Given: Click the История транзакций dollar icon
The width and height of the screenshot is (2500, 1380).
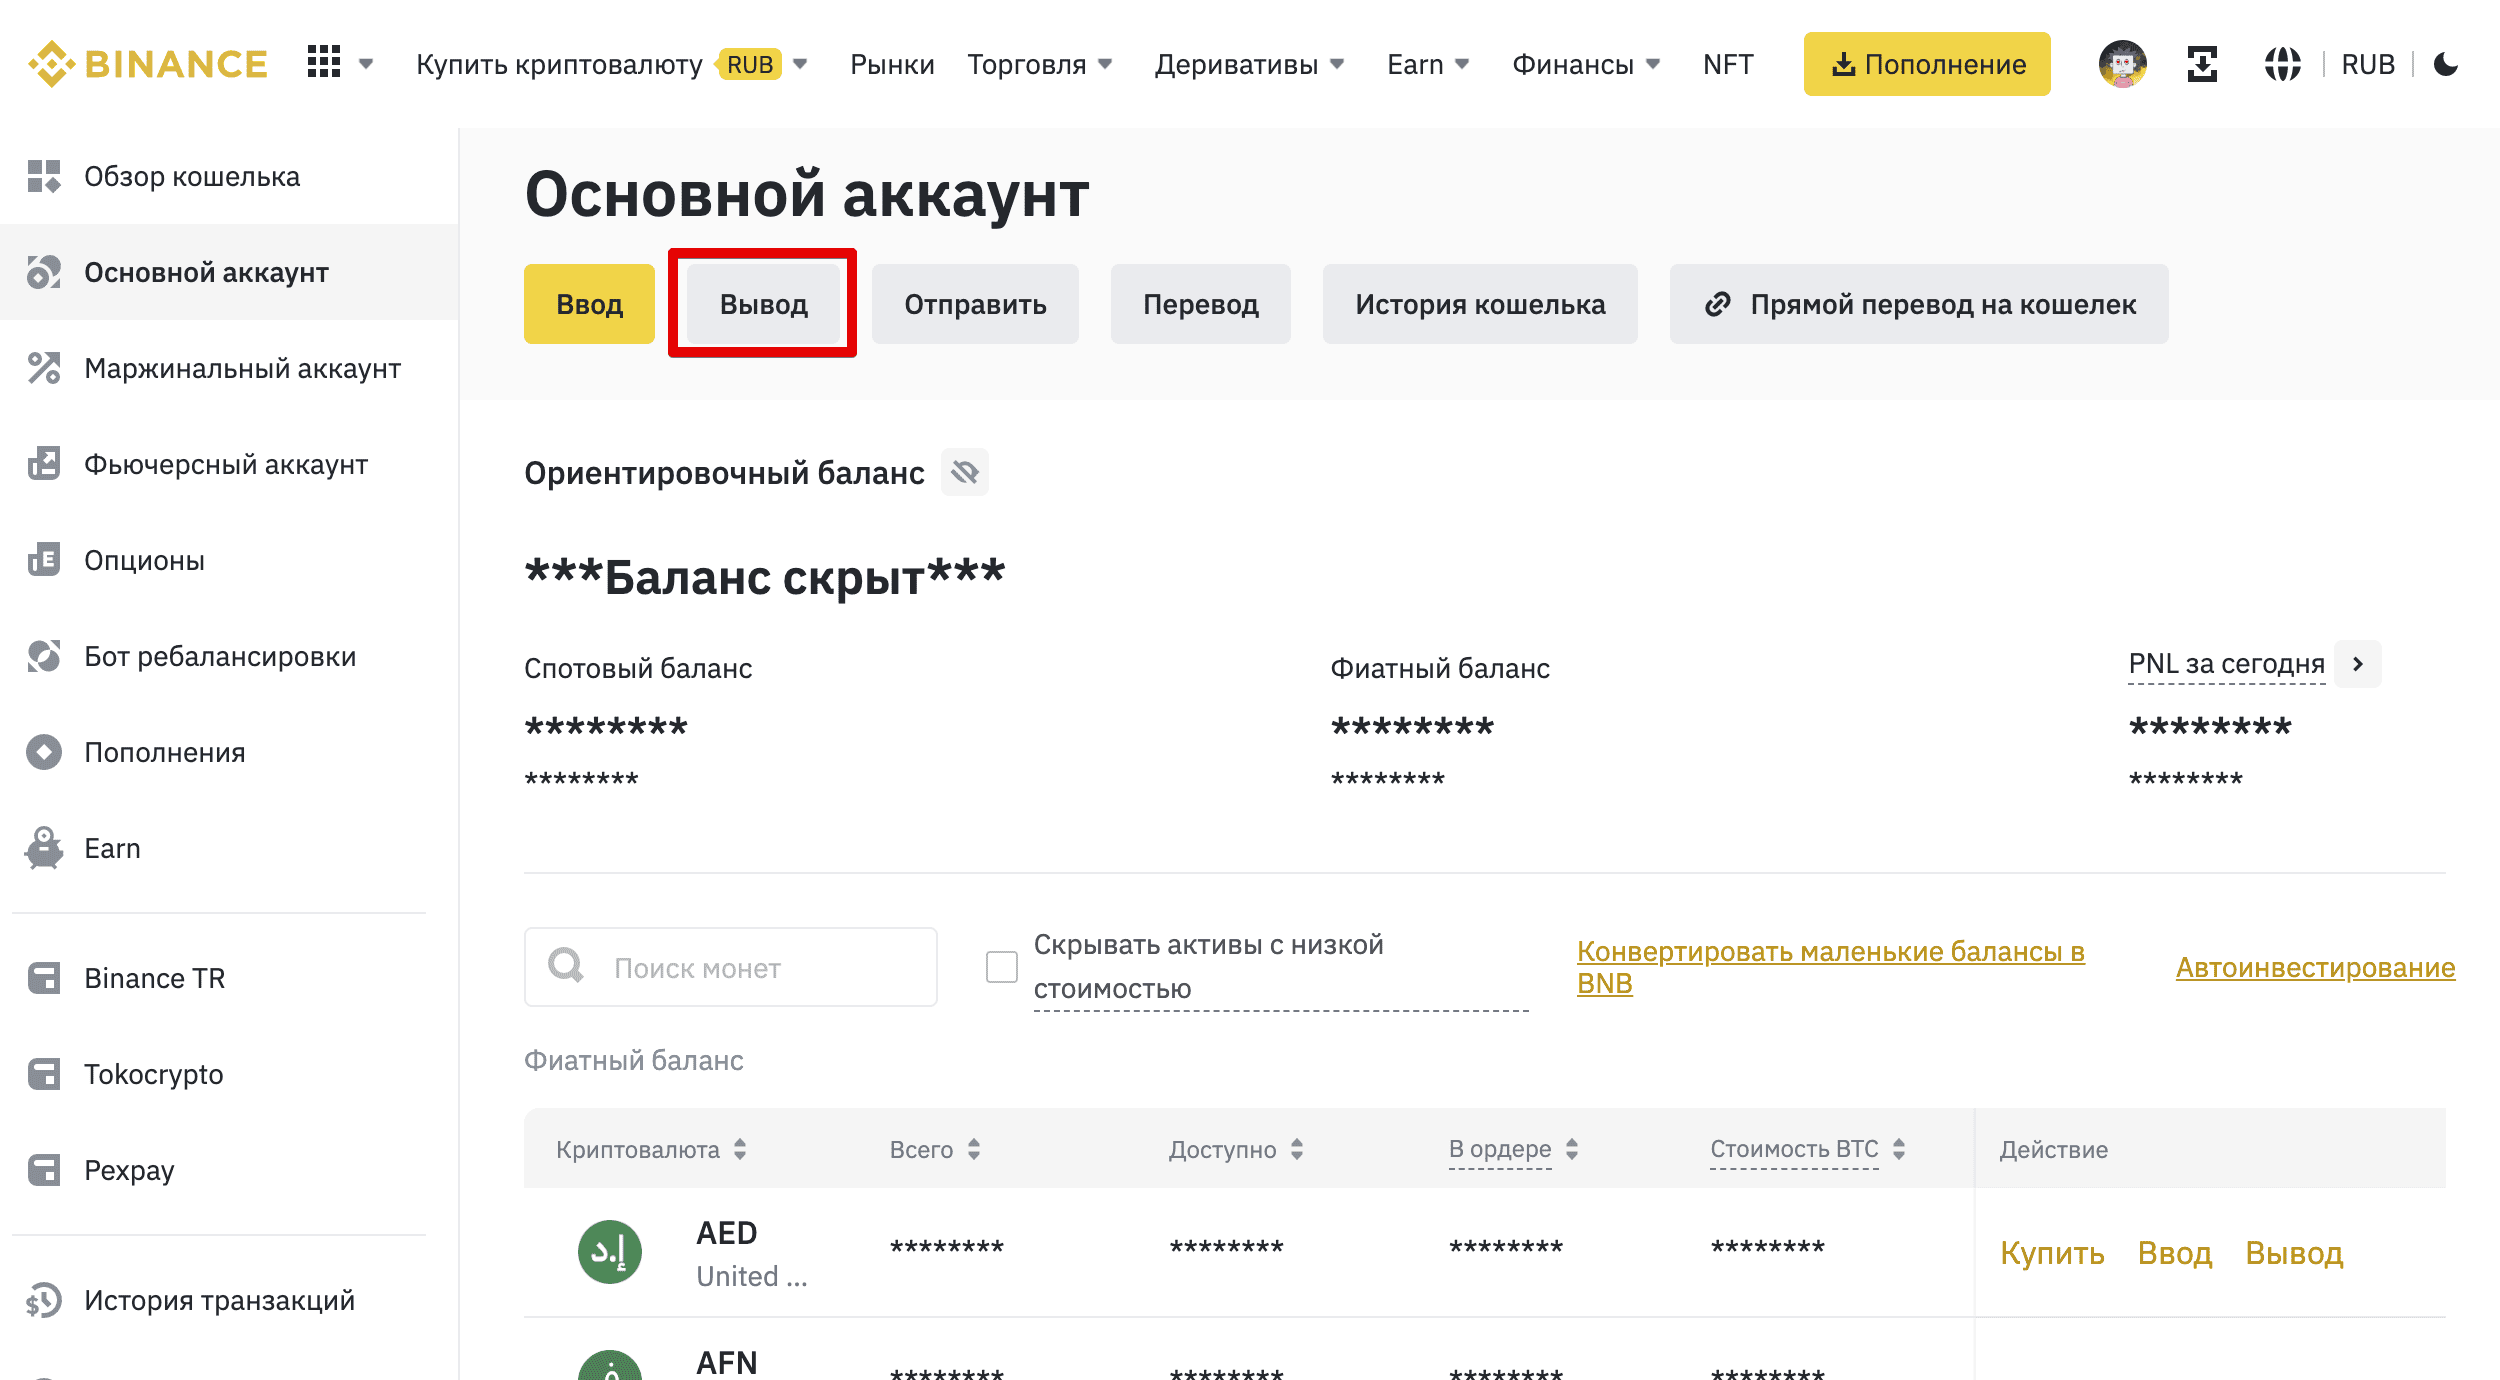Looking at the screenshot, I should [44, 1300].
